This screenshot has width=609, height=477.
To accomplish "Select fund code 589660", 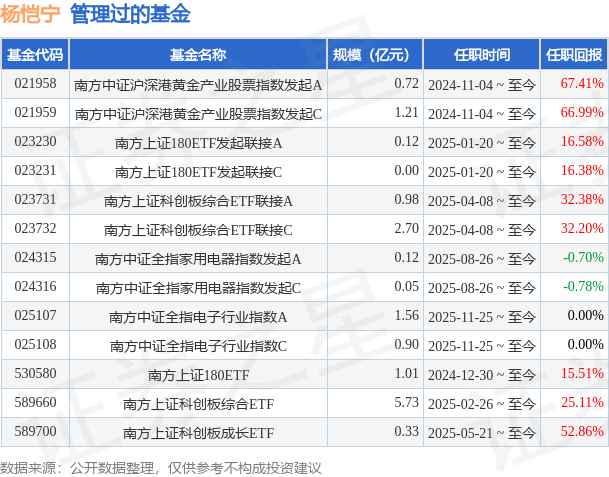I will pyautogui.click(x=35, y=402).
